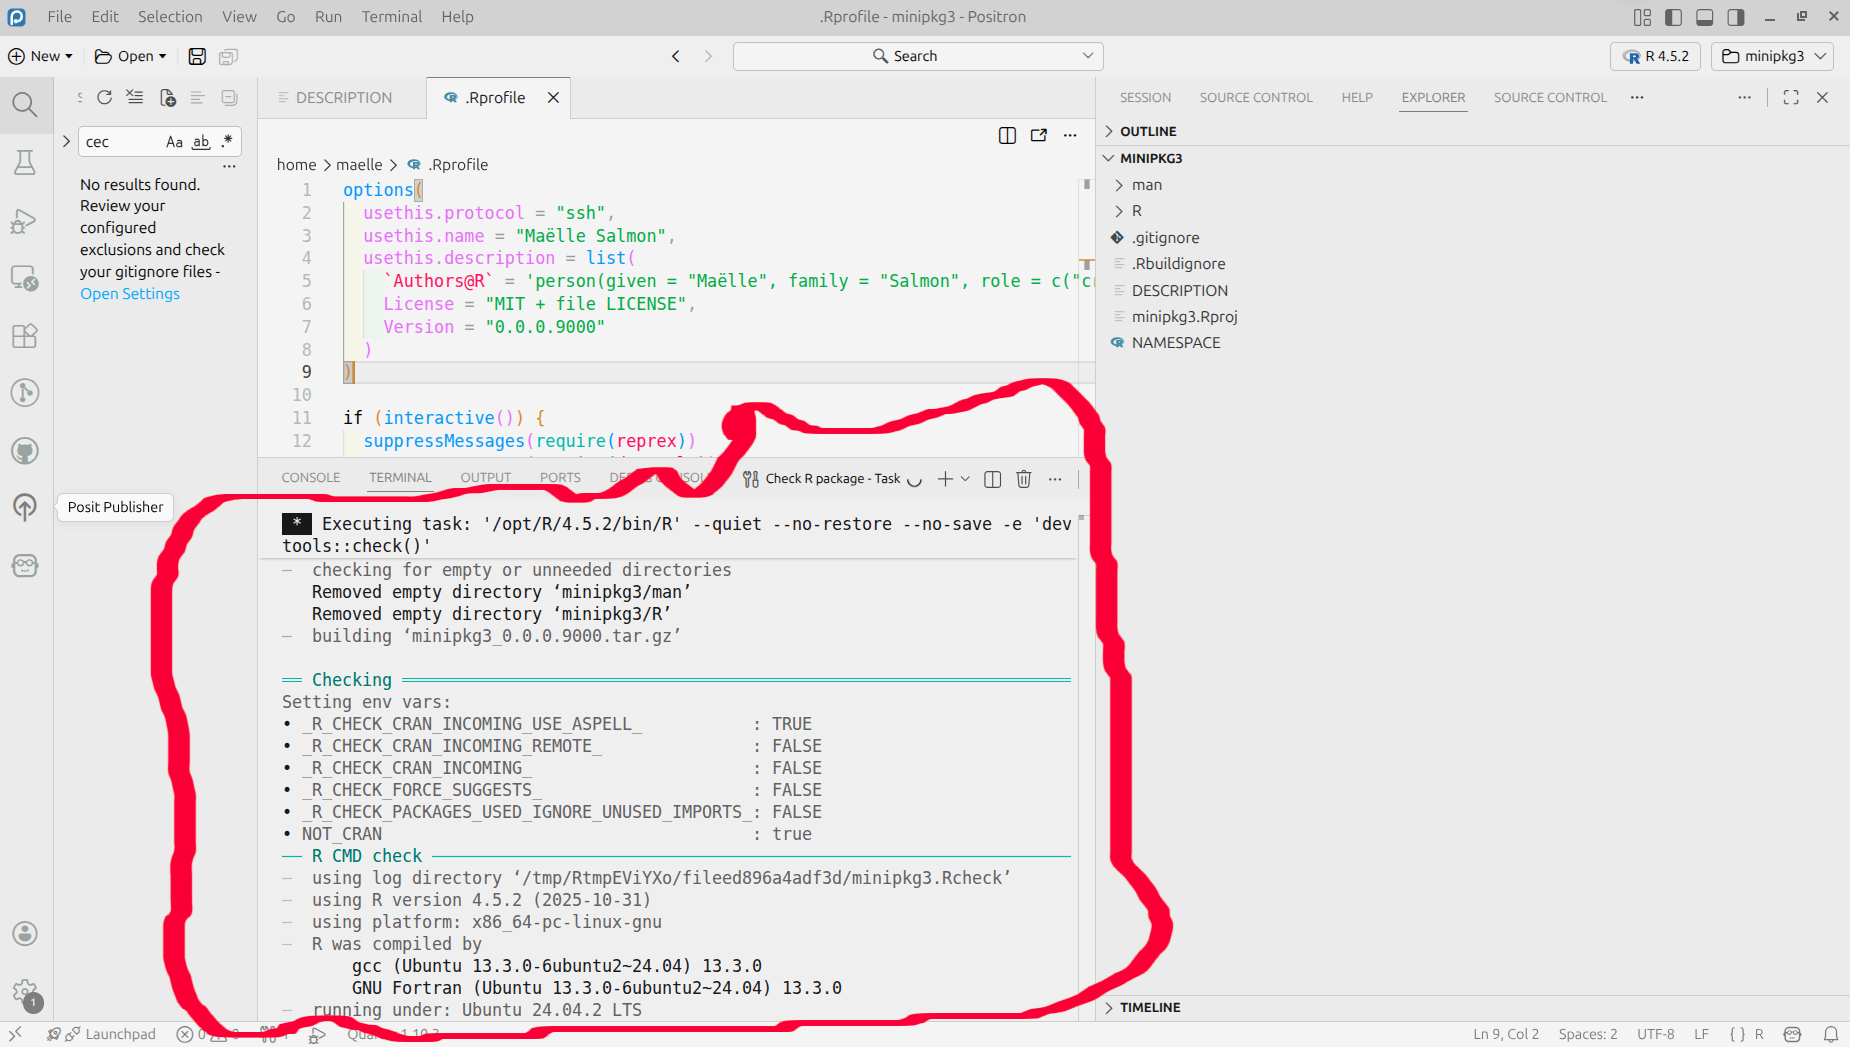The height and width of the screenshot is (1047, 1850).
Task: Toggle Match Whole Word in search
Action: [201, 142]
